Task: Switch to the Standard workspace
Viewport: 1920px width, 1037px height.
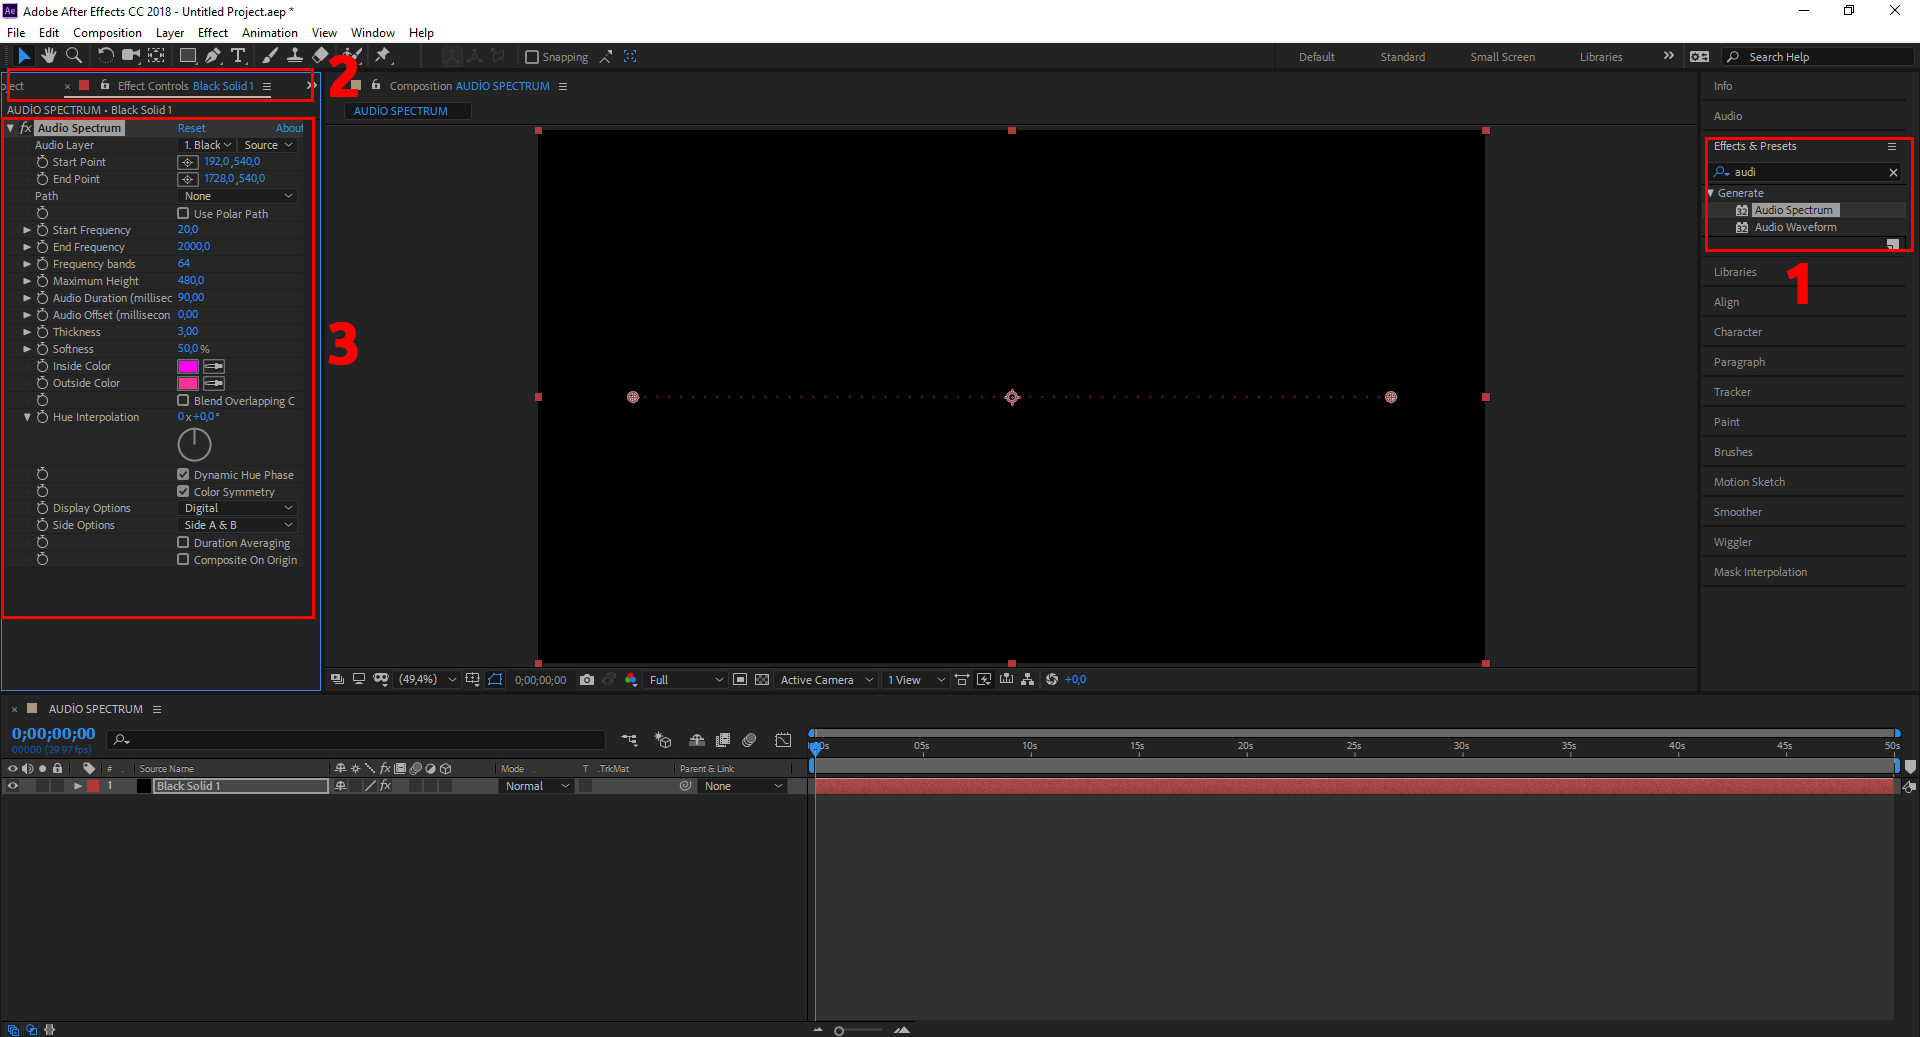Action: [x=1402, y=57]
